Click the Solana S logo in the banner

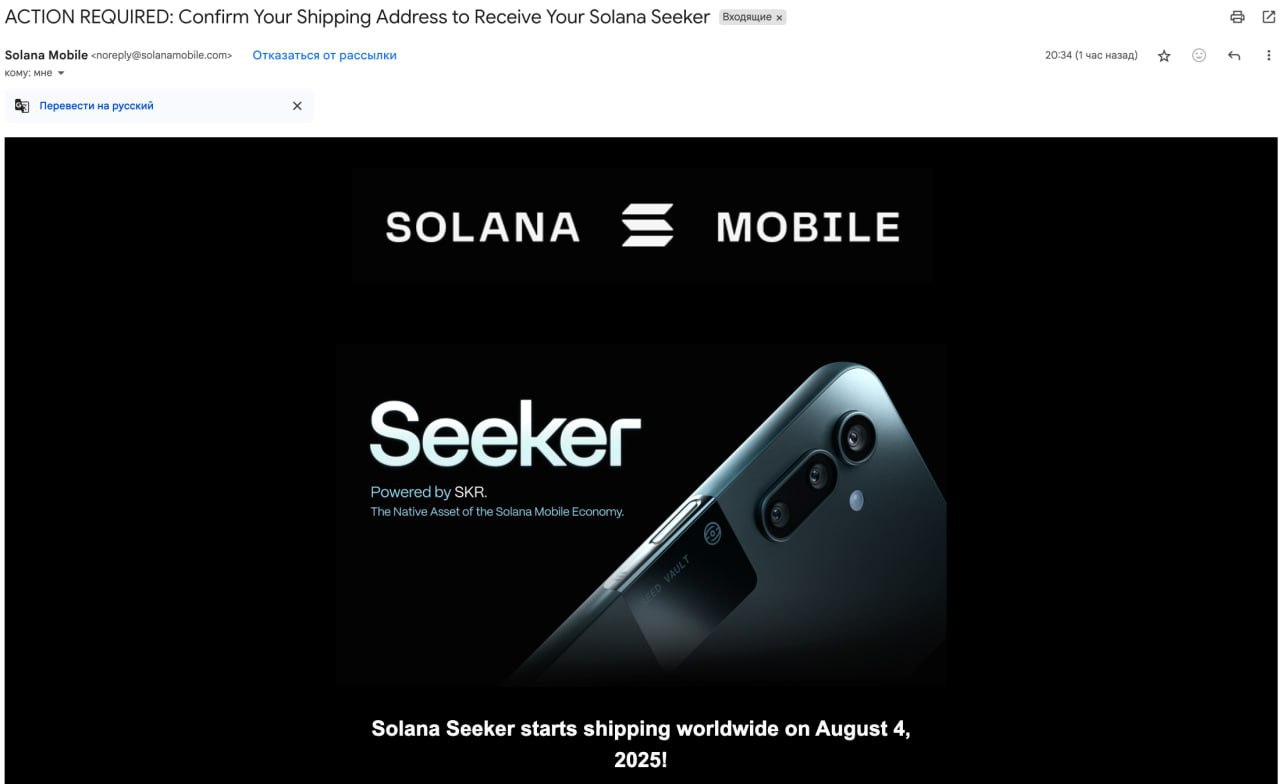click(x=647, y=225)
